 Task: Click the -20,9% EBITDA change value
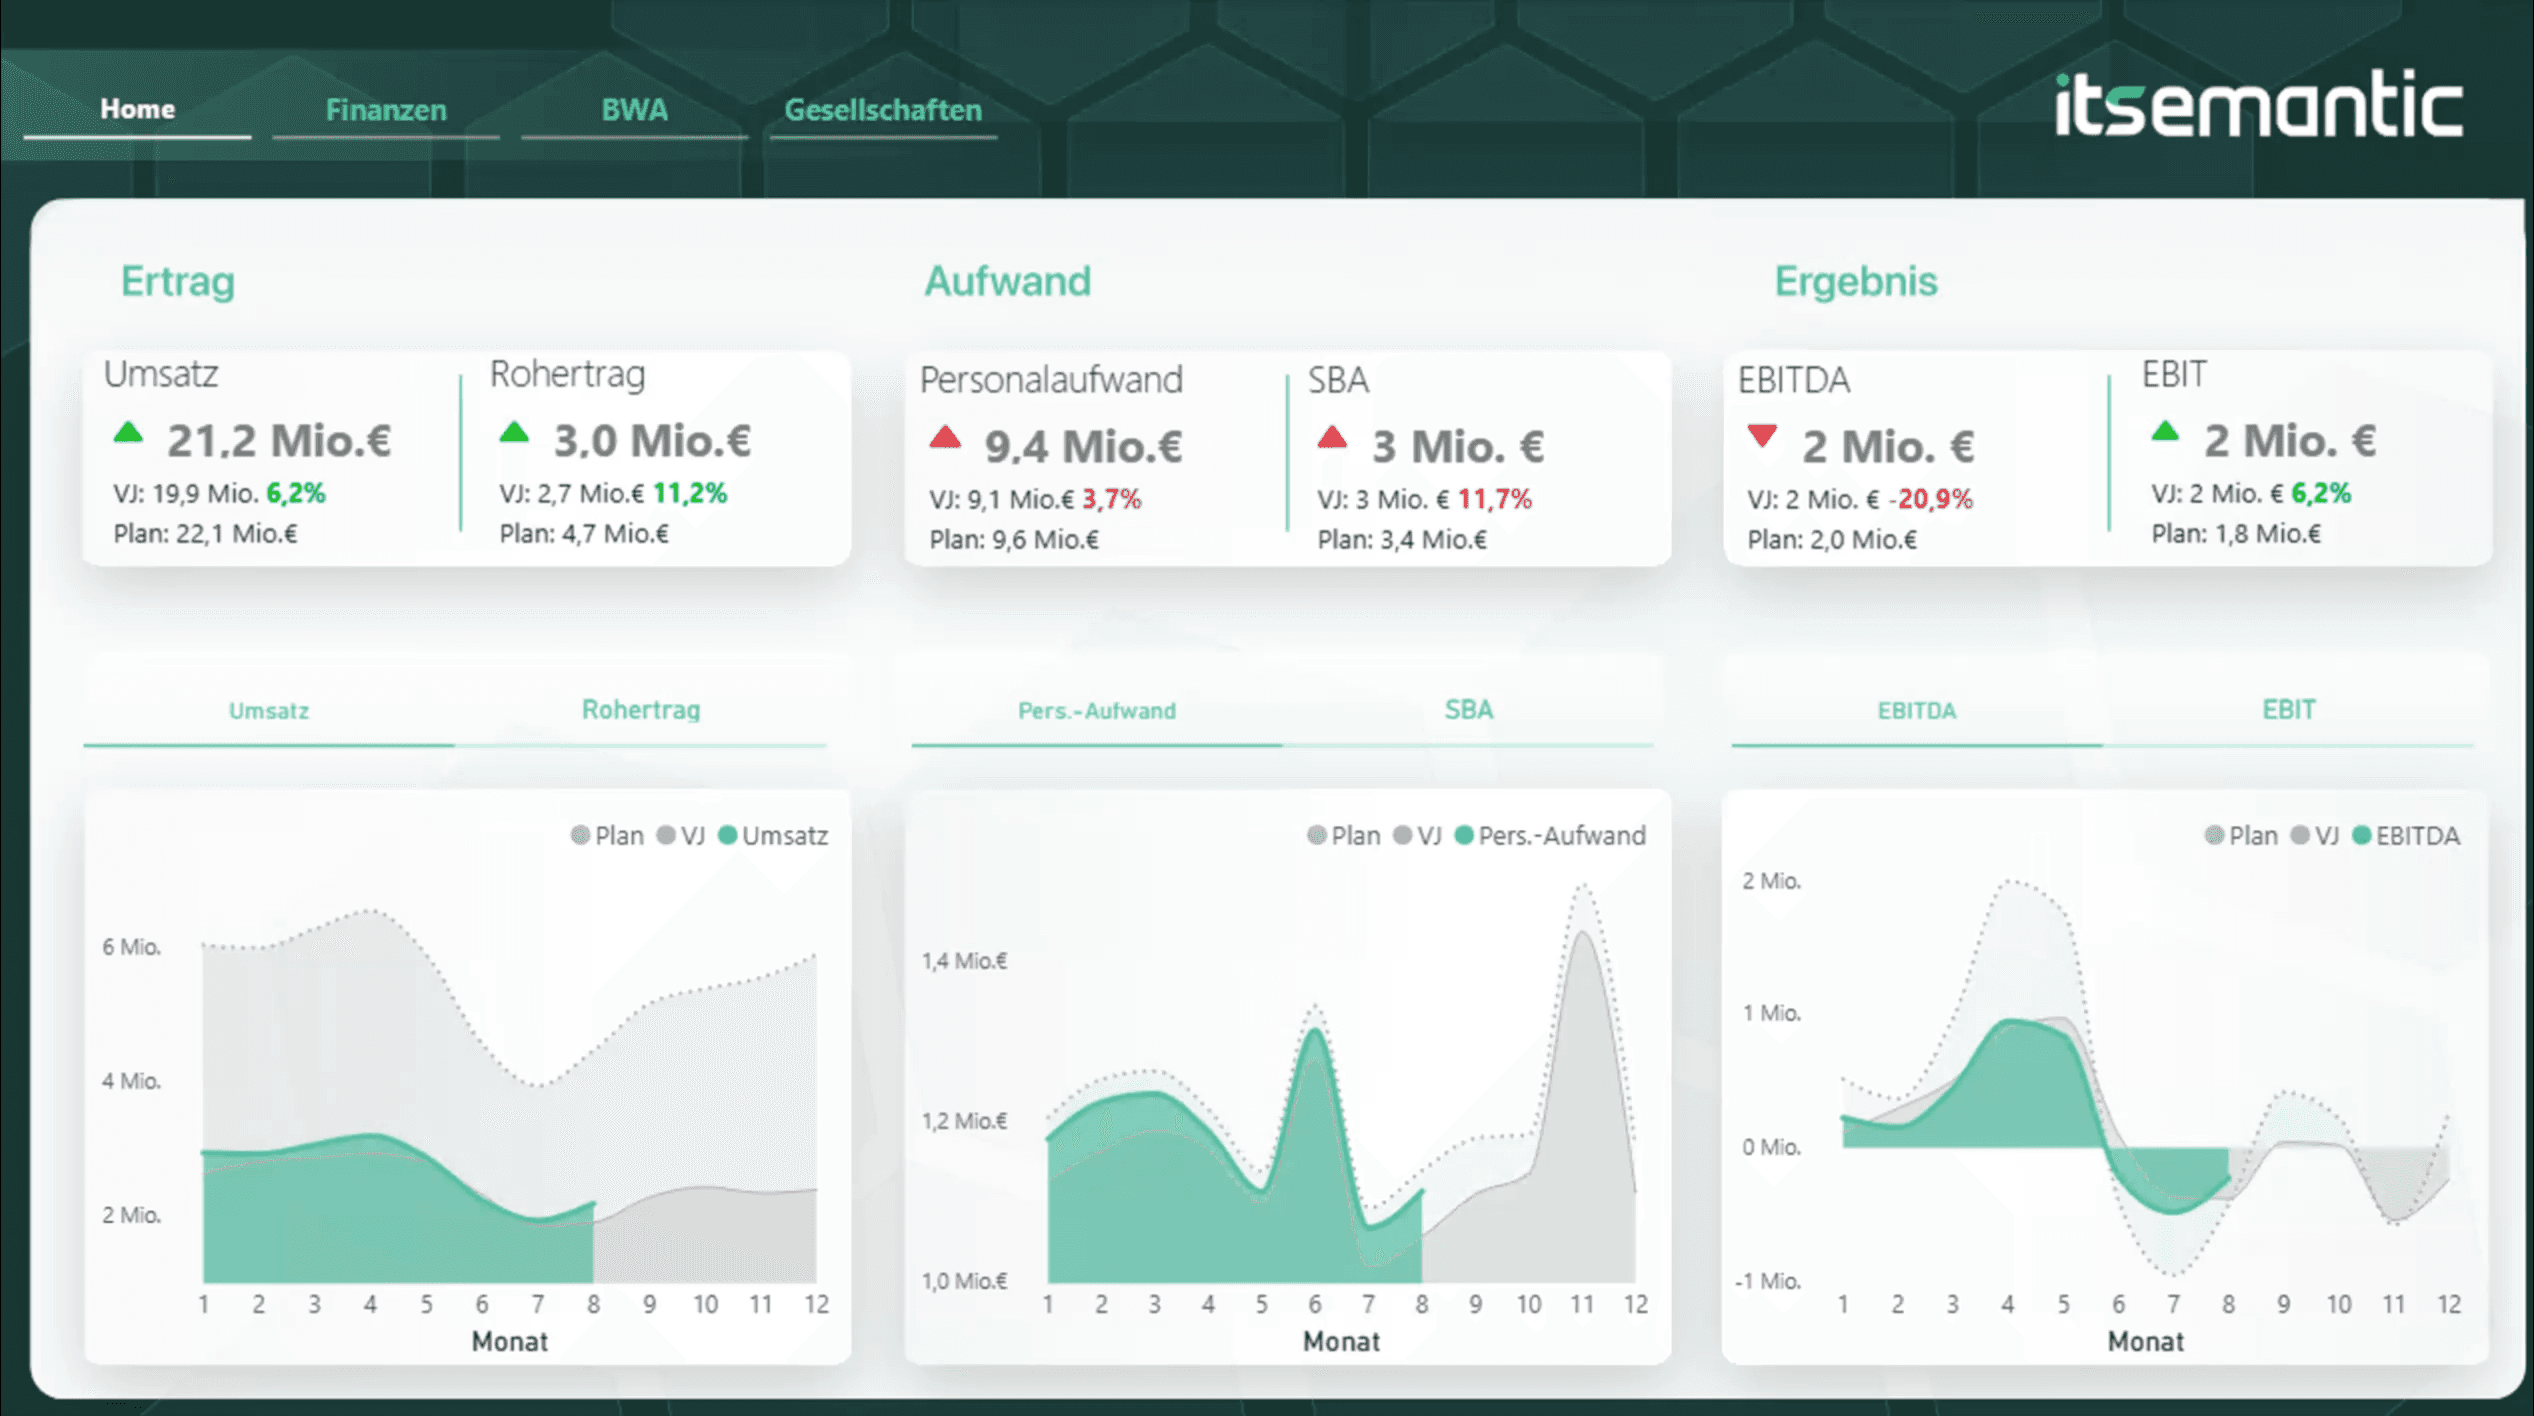point(1930,499)
